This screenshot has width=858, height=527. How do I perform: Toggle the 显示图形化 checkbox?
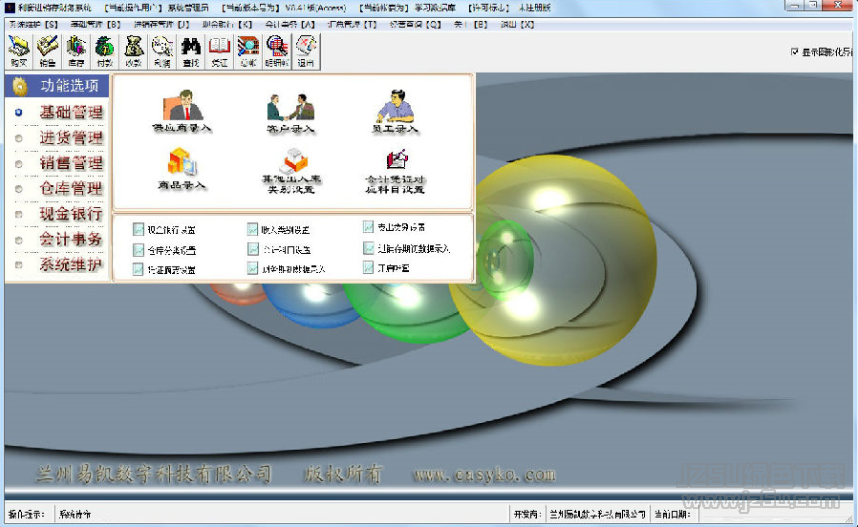click(x=795, y=51)
